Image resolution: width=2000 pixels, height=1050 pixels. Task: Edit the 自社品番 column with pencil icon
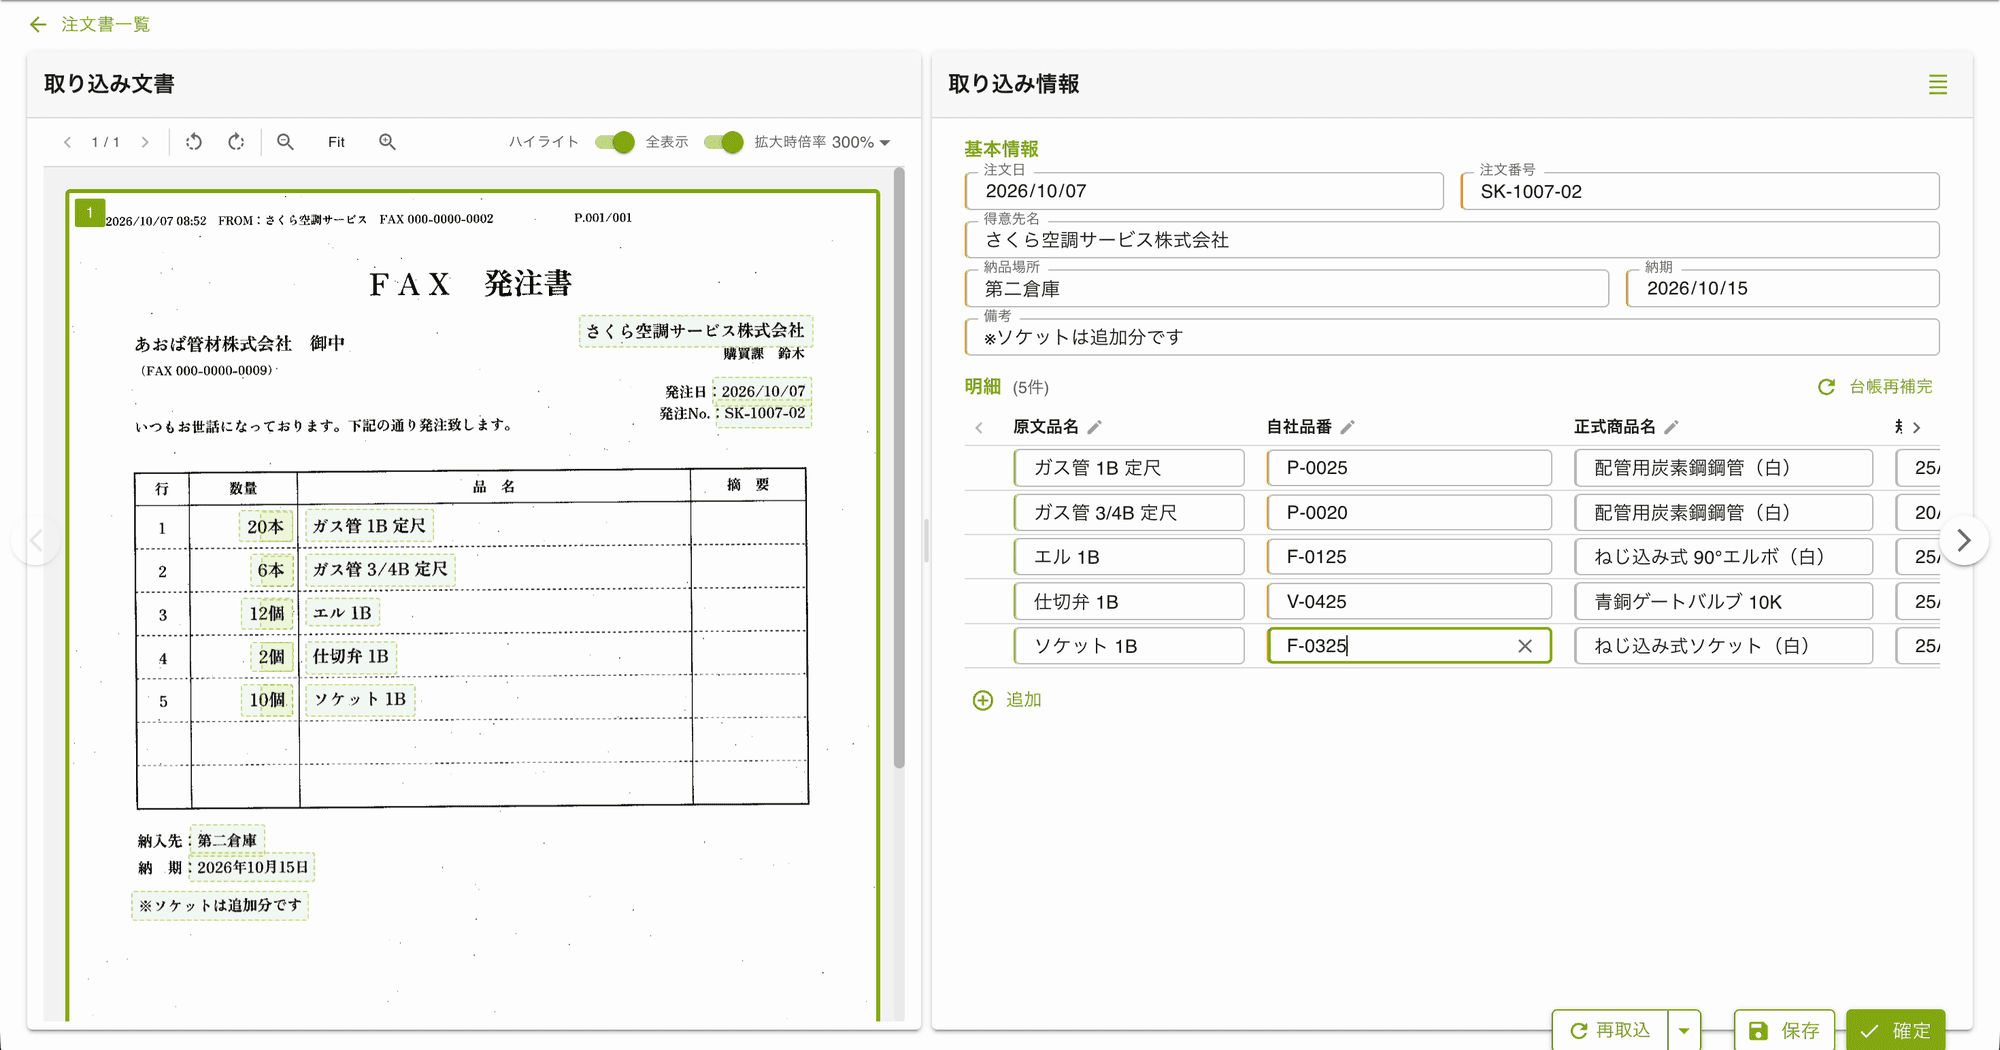(x=1348, y=427)
